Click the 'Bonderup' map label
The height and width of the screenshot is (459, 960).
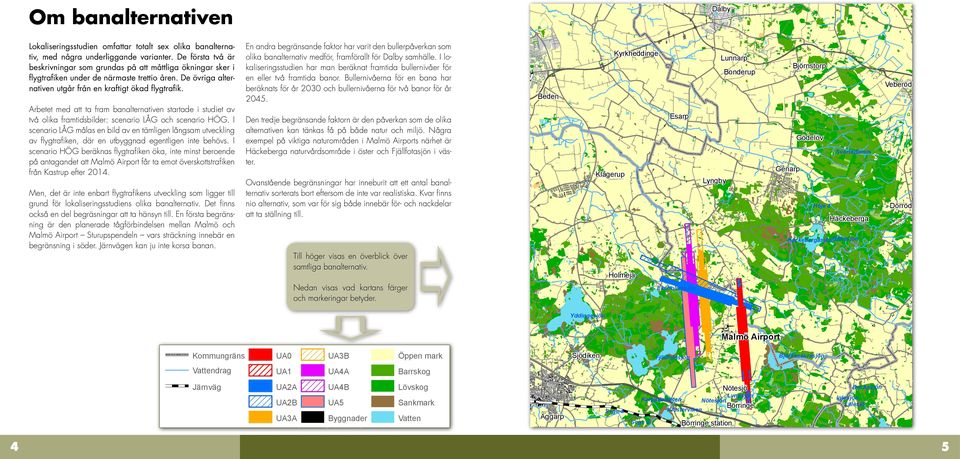pos(740,72)
